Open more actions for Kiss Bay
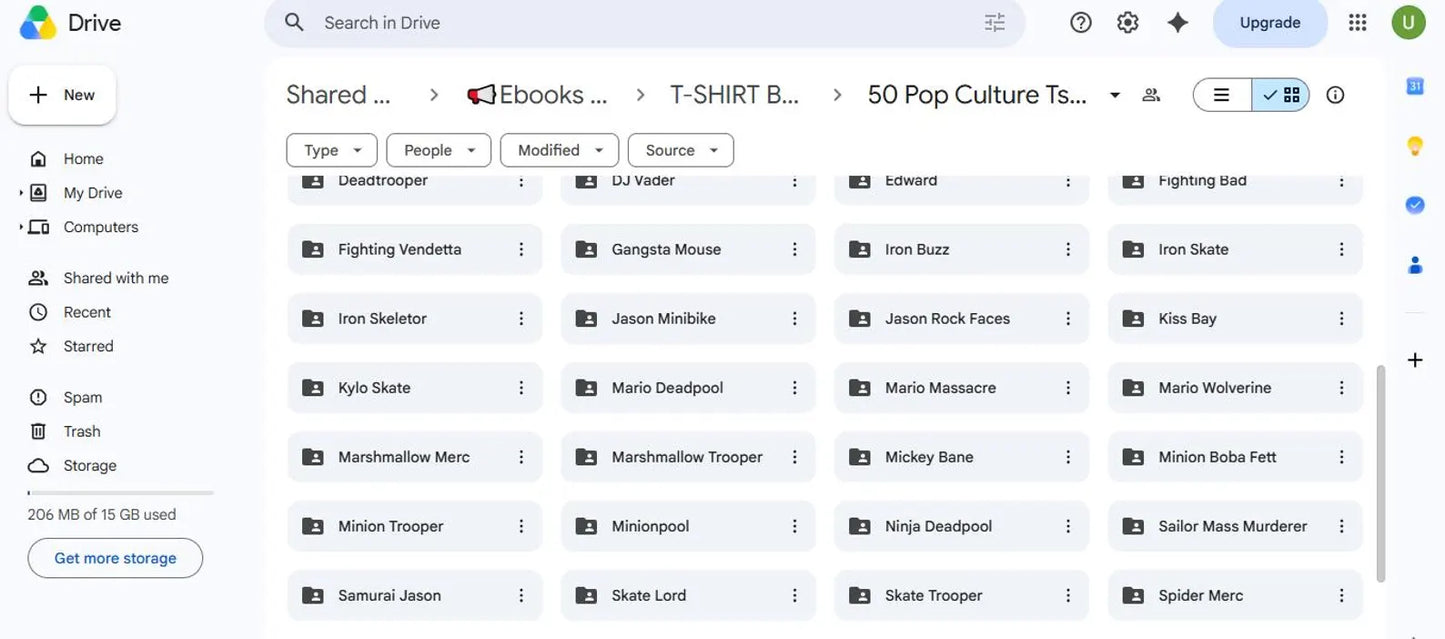 1342,318
